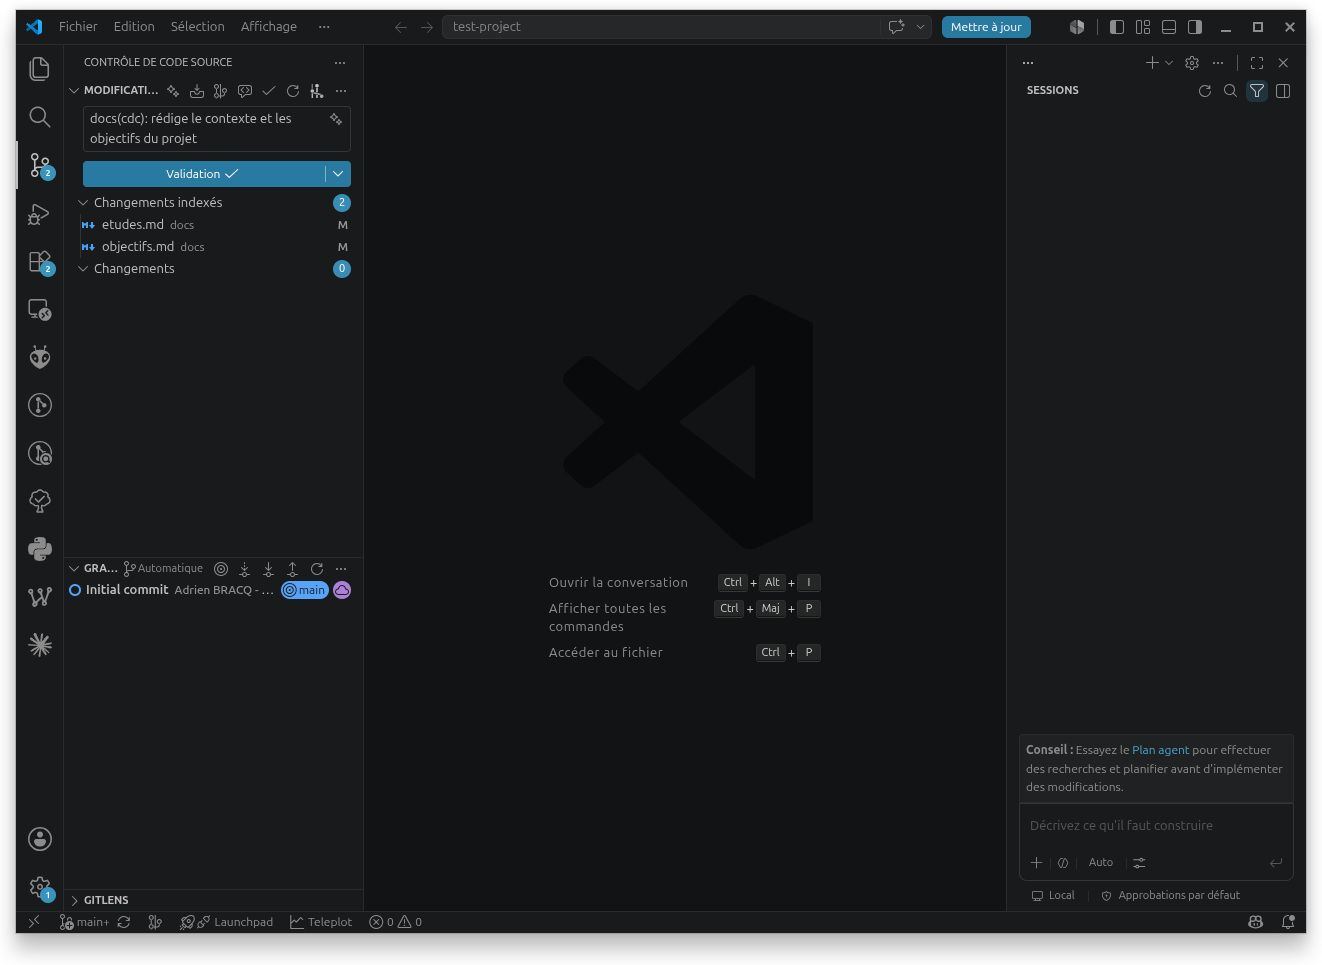The height and width of the screenshot is (965, 1322).
Task: Collapse the Changements group
Action: tap(83, 269)
